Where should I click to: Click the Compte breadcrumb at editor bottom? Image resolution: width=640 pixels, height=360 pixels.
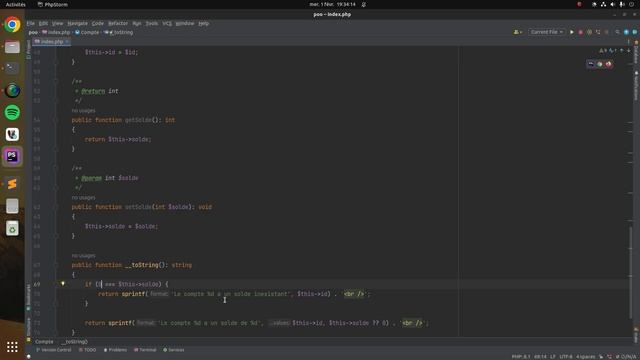pos(44,342)
